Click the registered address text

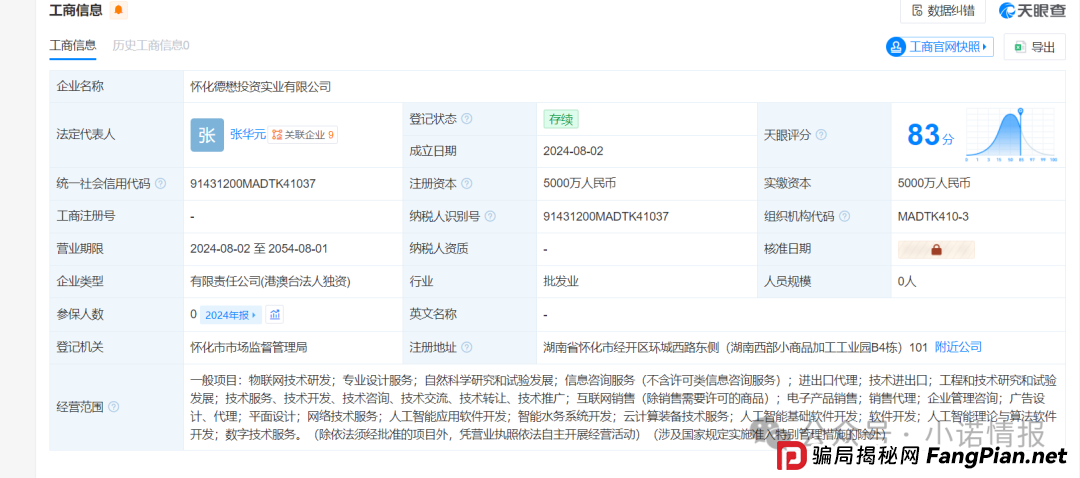coord(736,347)
